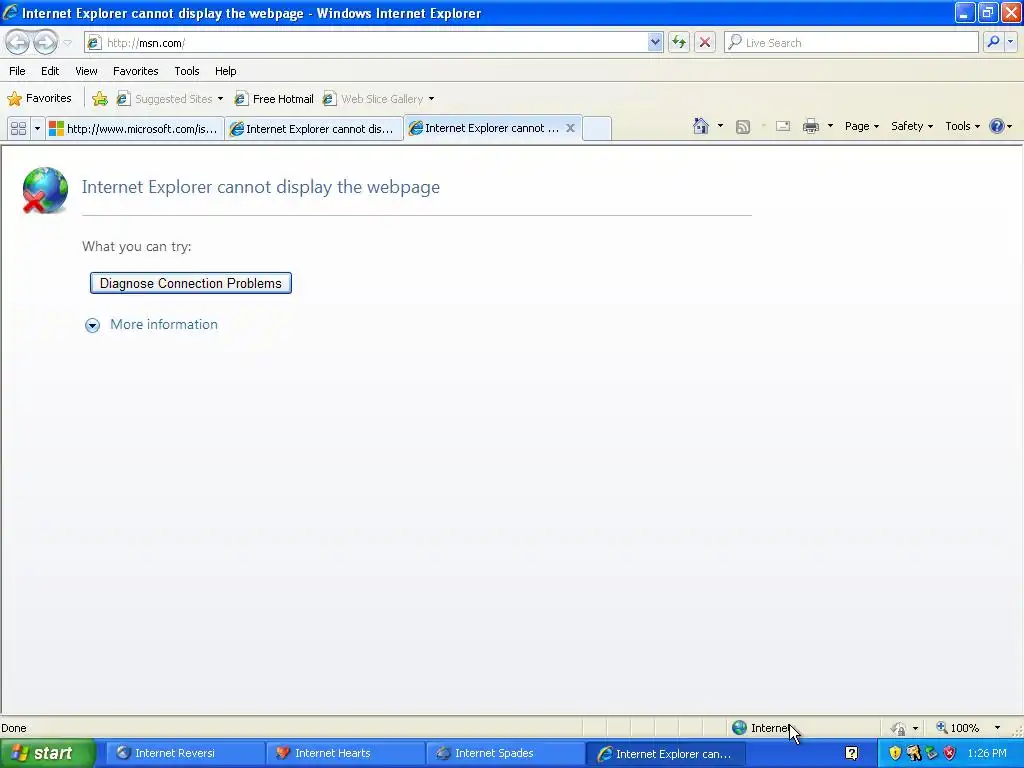The image size is (1024, 768).
Task: Switch to the second Internet Explorer cannot display tab
Action: [x=313, y=129]
